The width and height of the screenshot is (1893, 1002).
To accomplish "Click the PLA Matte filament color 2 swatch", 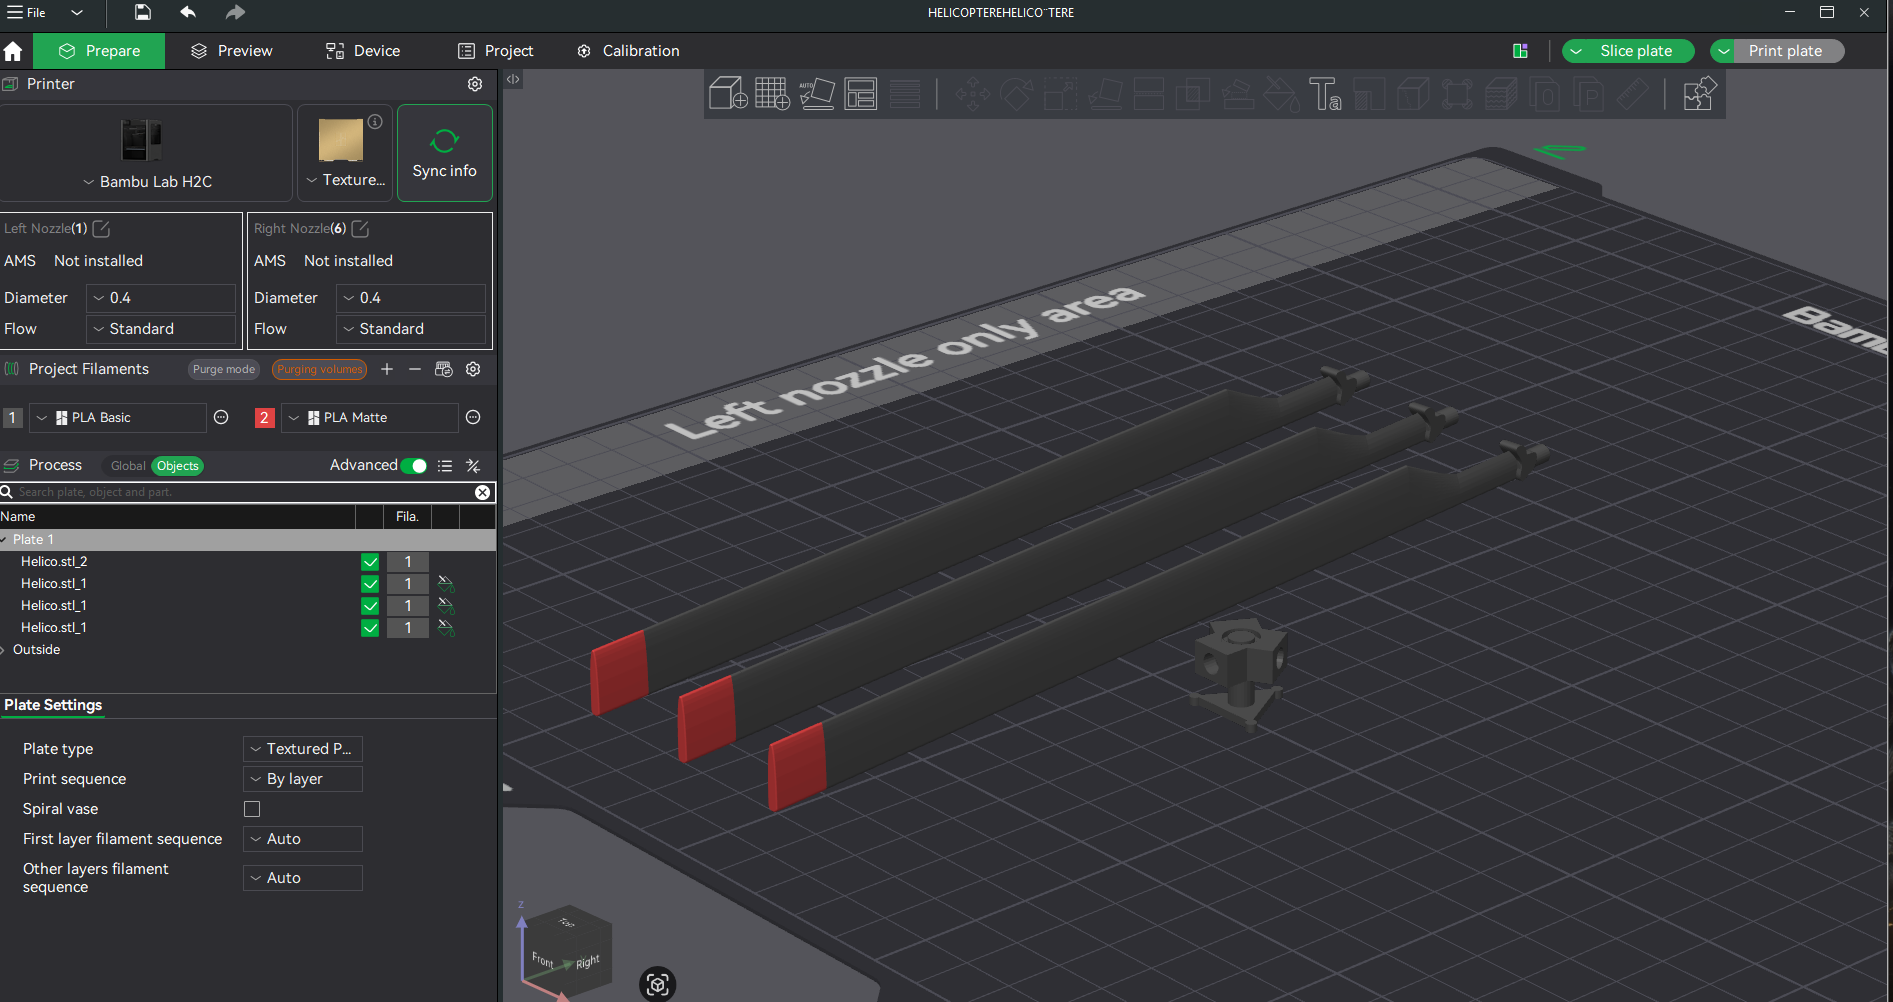I will (x=264, y=417).
